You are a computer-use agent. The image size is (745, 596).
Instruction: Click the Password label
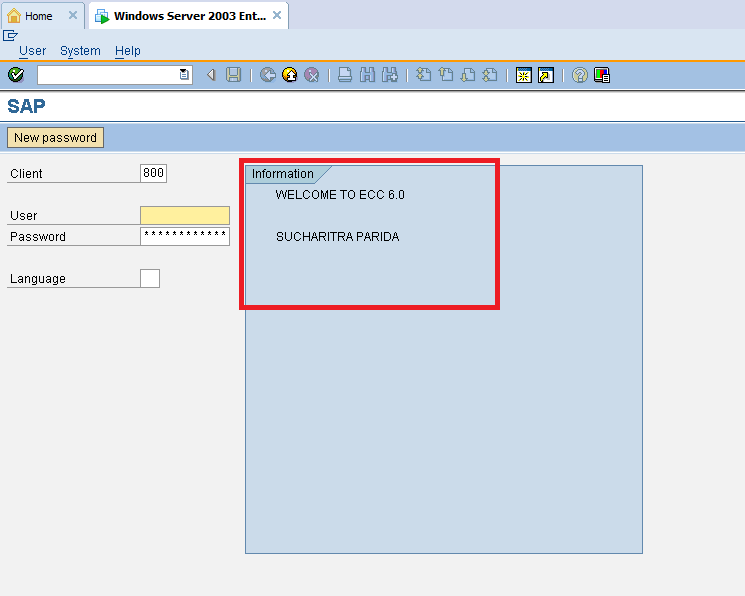[38, 237]
